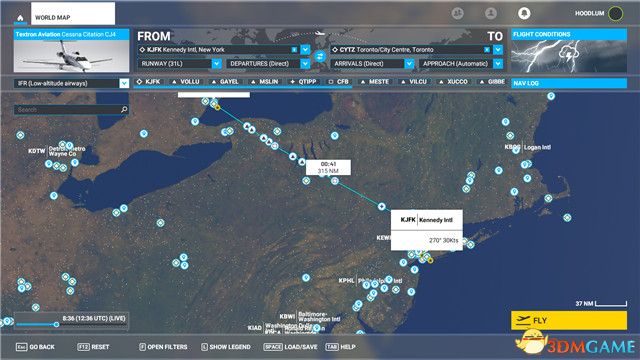Open the notifications bell icon
640x360 pixels.
pos(524,13)
